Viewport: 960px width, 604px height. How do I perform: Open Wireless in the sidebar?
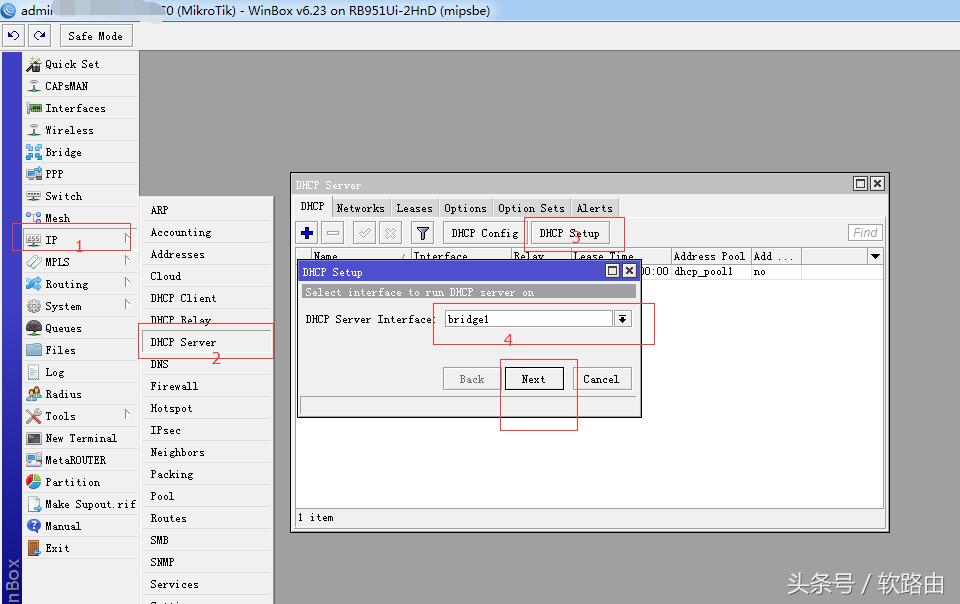[x=69, y=130]
